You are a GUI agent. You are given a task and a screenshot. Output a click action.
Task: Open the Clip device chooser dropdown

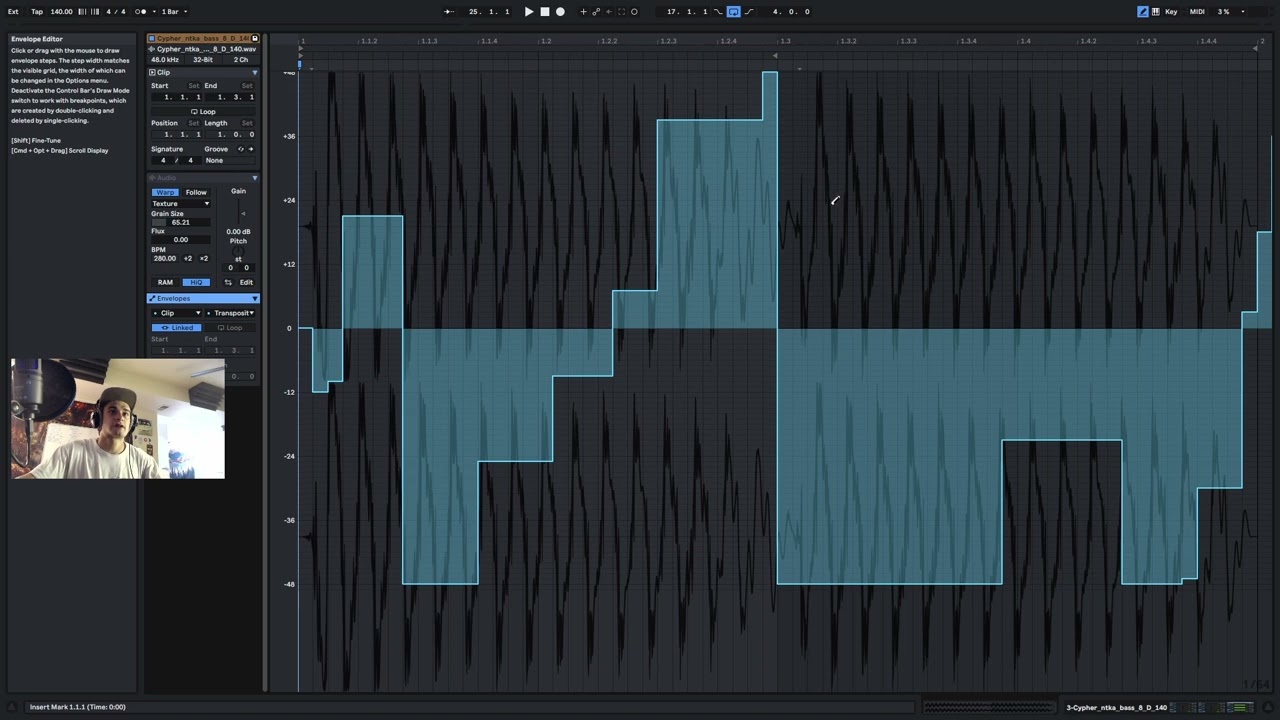[x=177, y=313]
